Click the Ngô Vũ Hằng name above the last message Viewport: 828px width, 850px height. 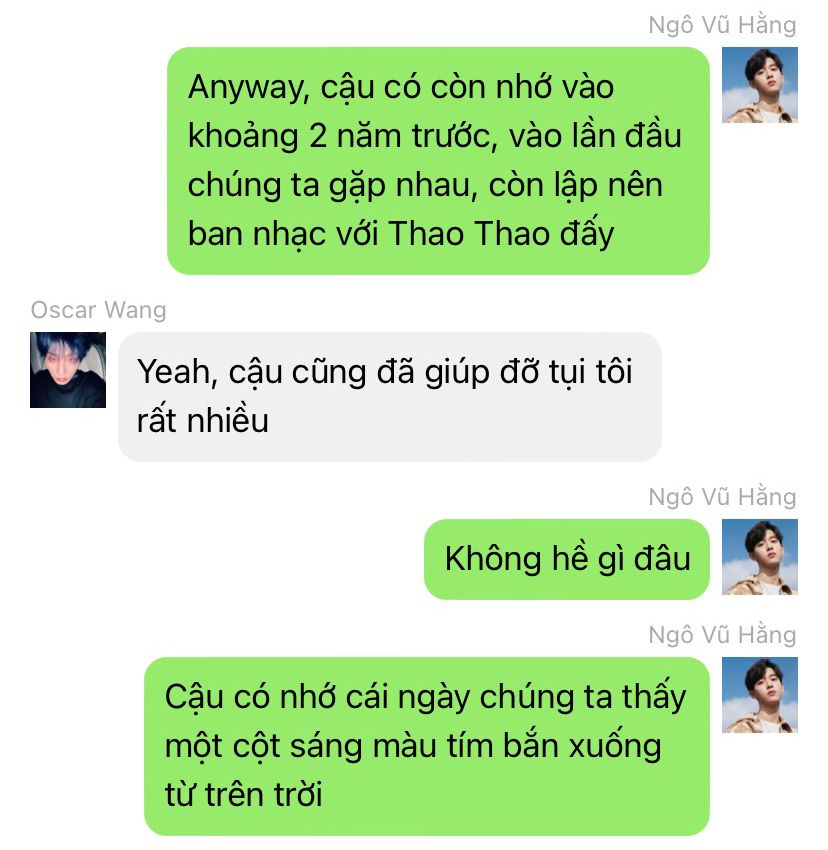tap(722, 635)
